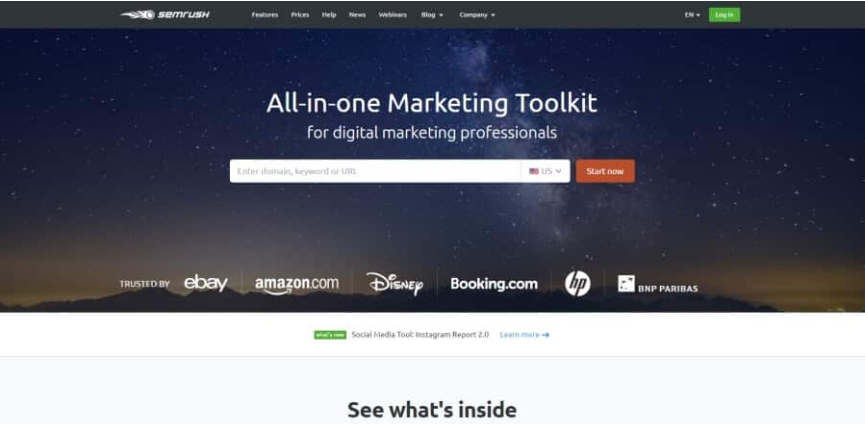Click the amazon.com logo
The width and height of the screenshot is (865, 424).
(297, 285)
